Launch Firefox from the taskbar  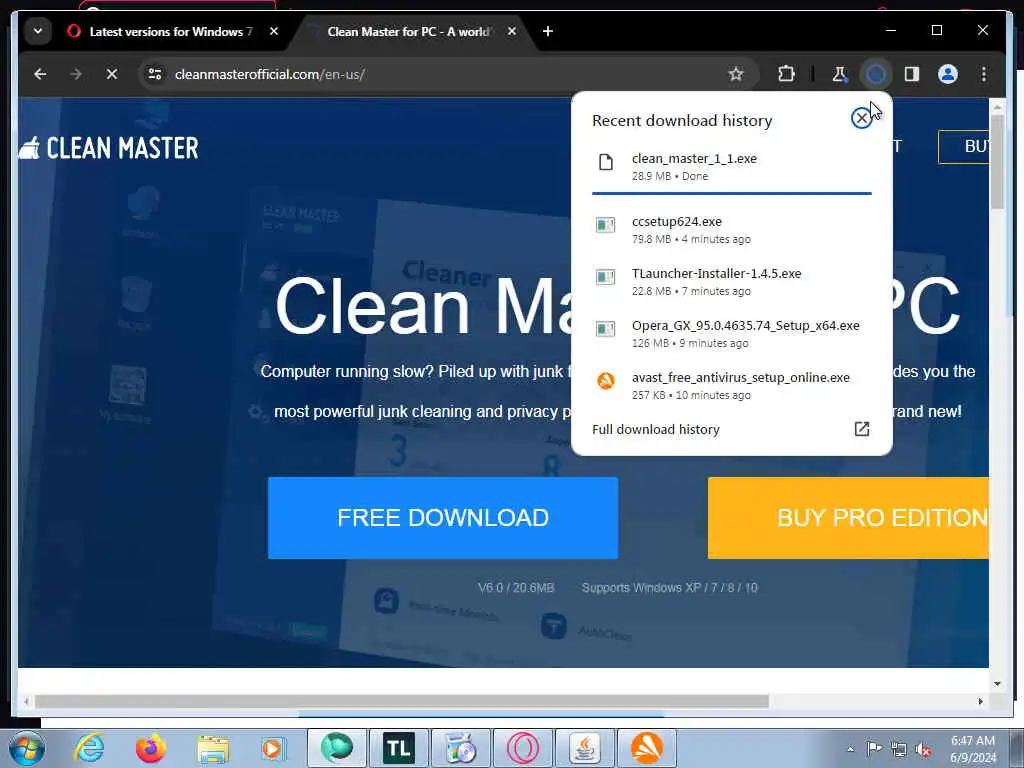tap(151, 748)
